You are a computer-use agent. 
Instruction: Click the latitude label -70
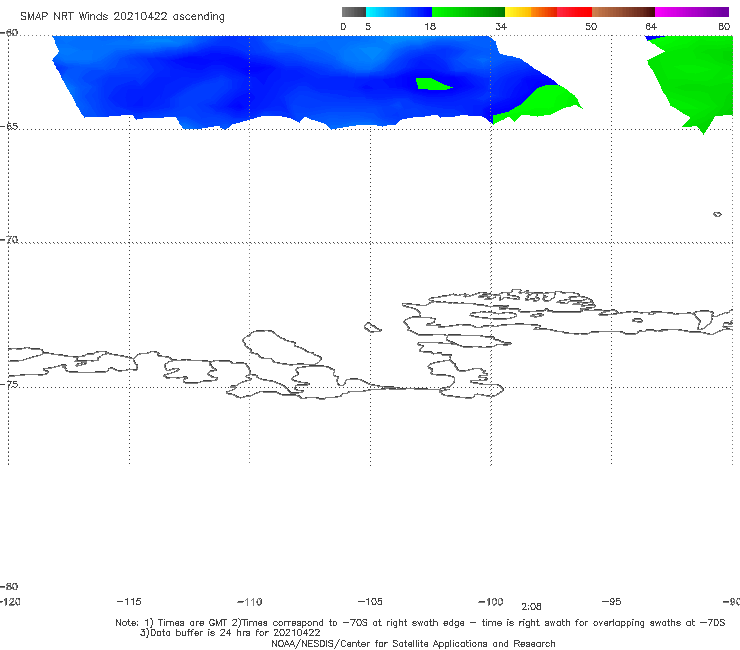(x=9, y=240)
